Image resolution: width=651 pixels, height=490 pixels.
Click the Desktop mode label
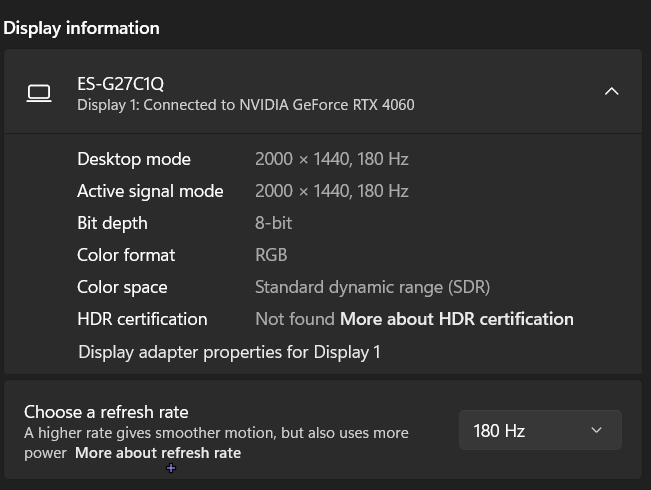[134, 159]
